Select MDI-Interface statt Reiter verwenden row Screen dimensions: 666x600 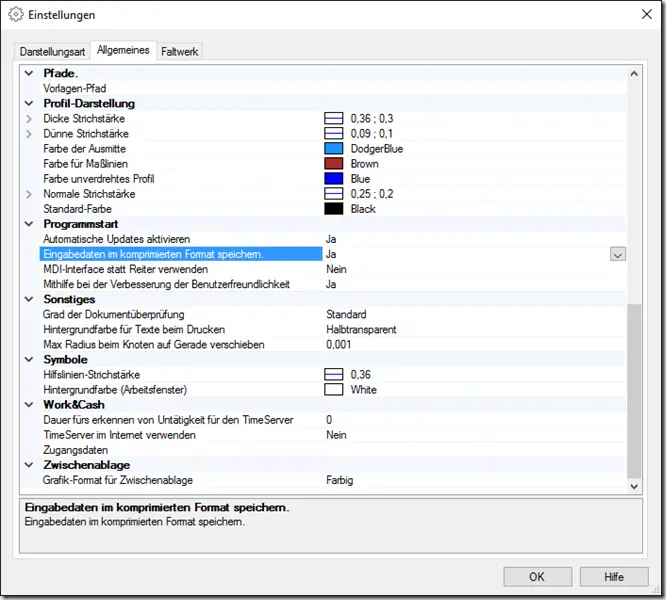332,269
